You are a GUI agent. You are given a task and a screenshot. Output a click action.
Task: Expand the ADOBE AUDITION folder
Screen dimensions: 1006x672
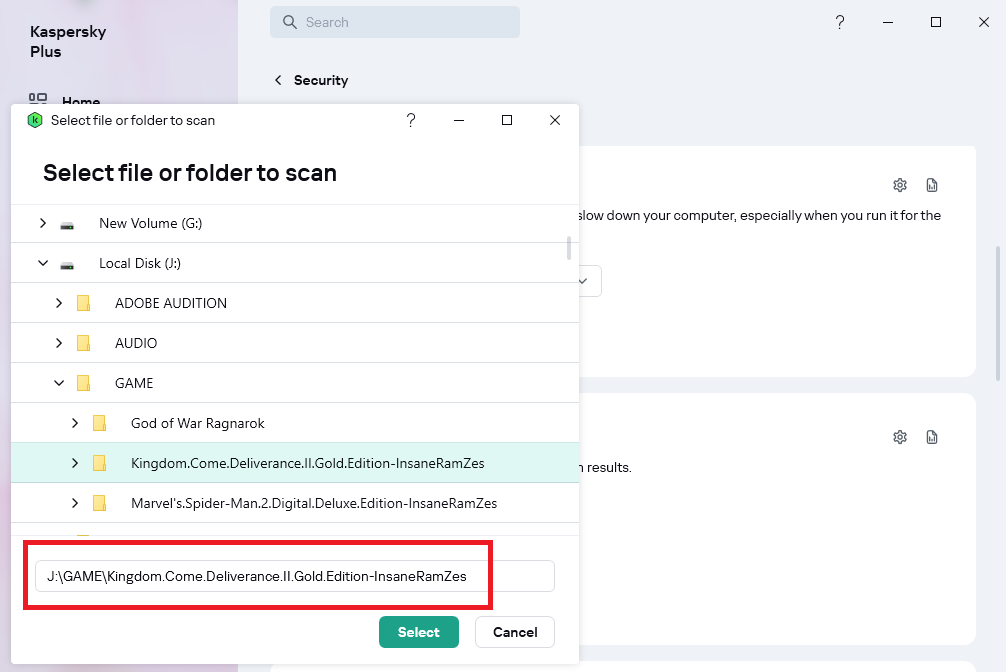pyautogui.click(x=59, y=303)
